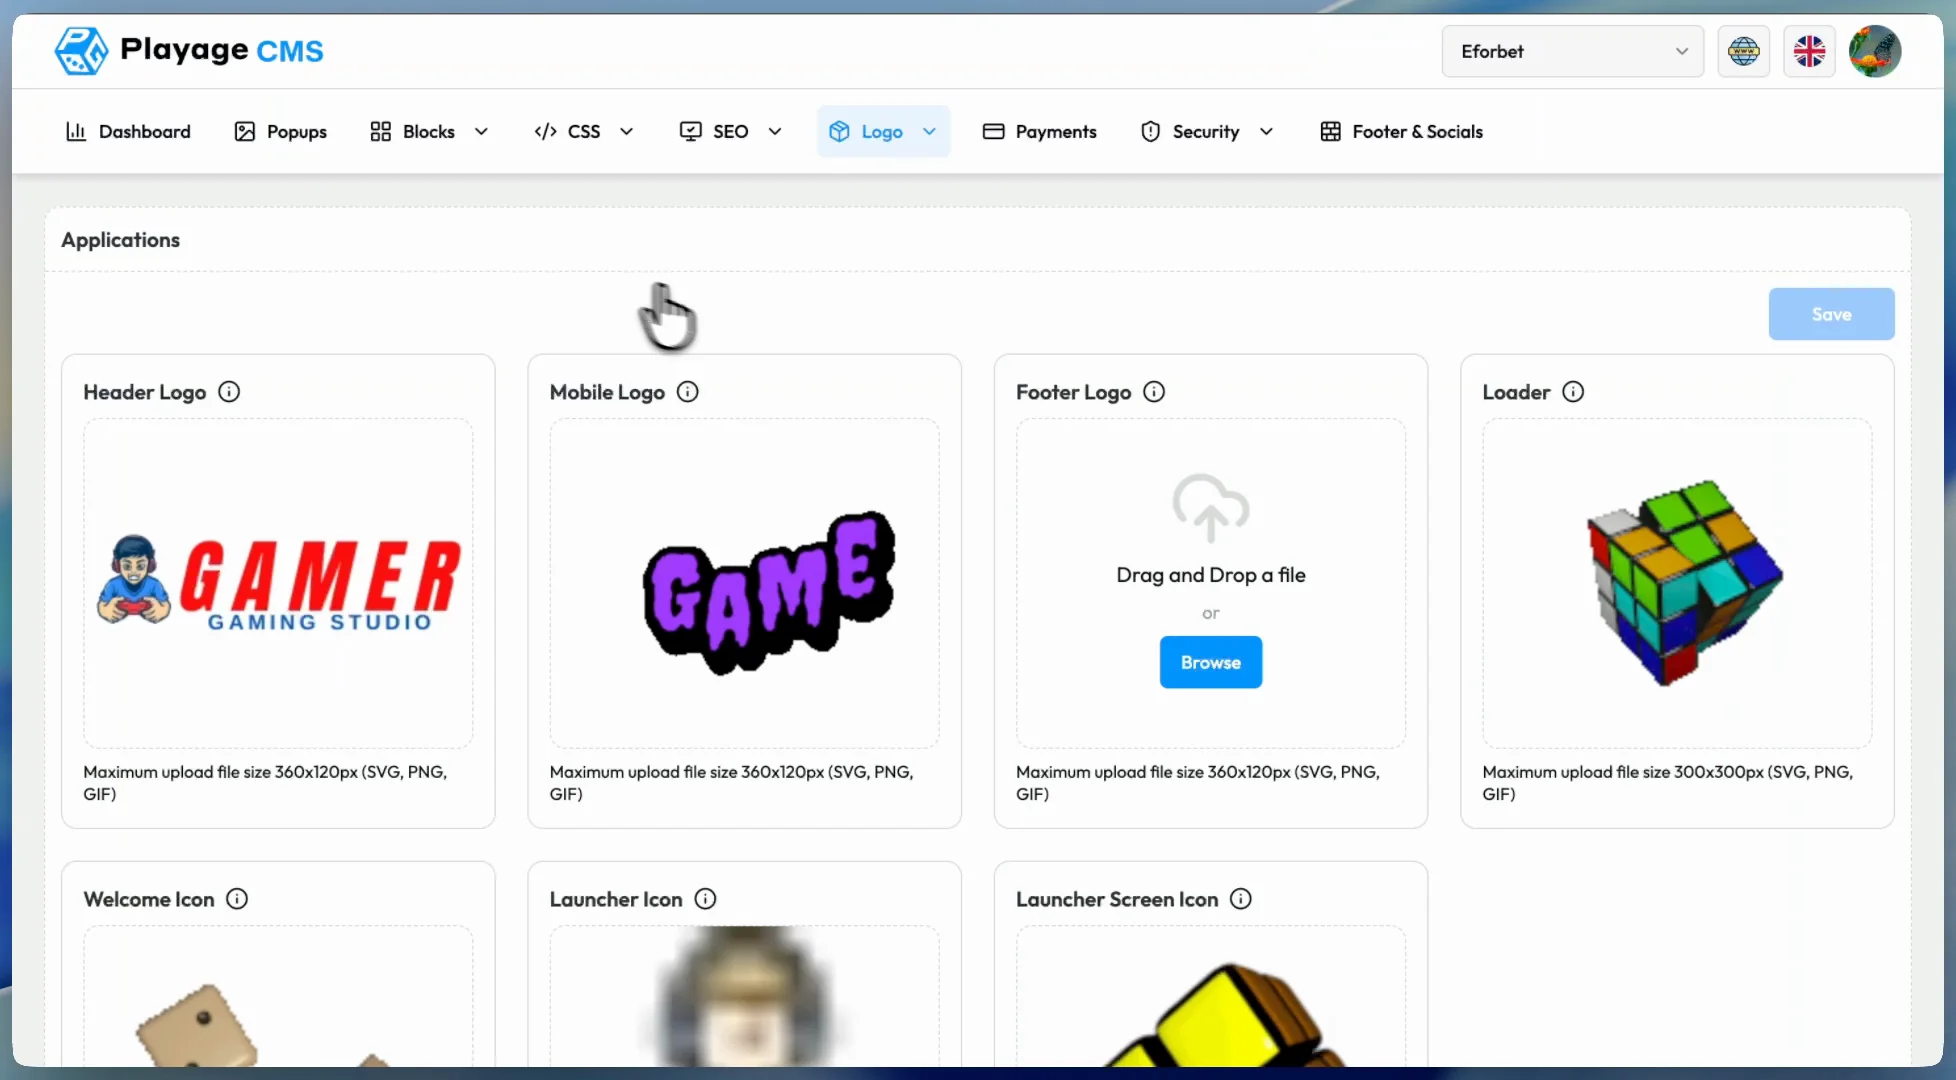Click the CSS code brackets icon
The width and height of the screenshot is (1956, 1080).
point(545,131)
